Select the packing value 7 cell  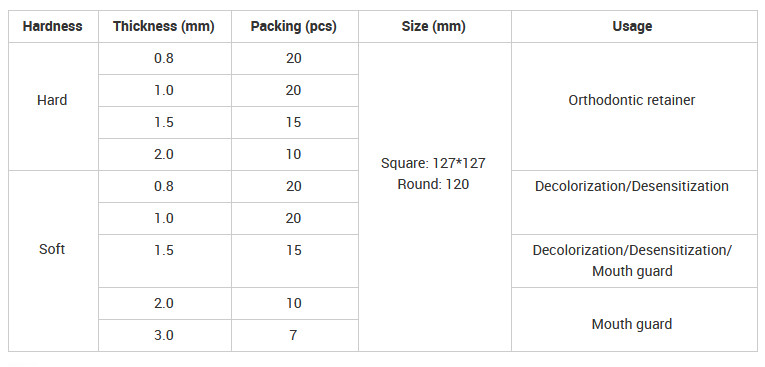click(x=295, y=335)
